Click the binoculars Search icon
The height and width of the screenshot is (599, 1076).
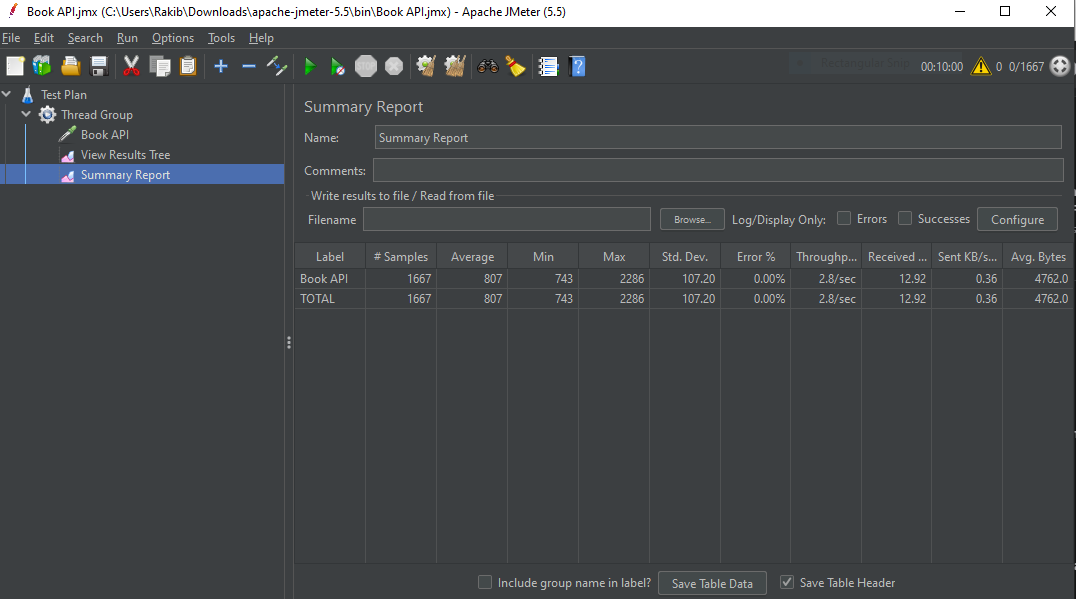pos(488,67)
